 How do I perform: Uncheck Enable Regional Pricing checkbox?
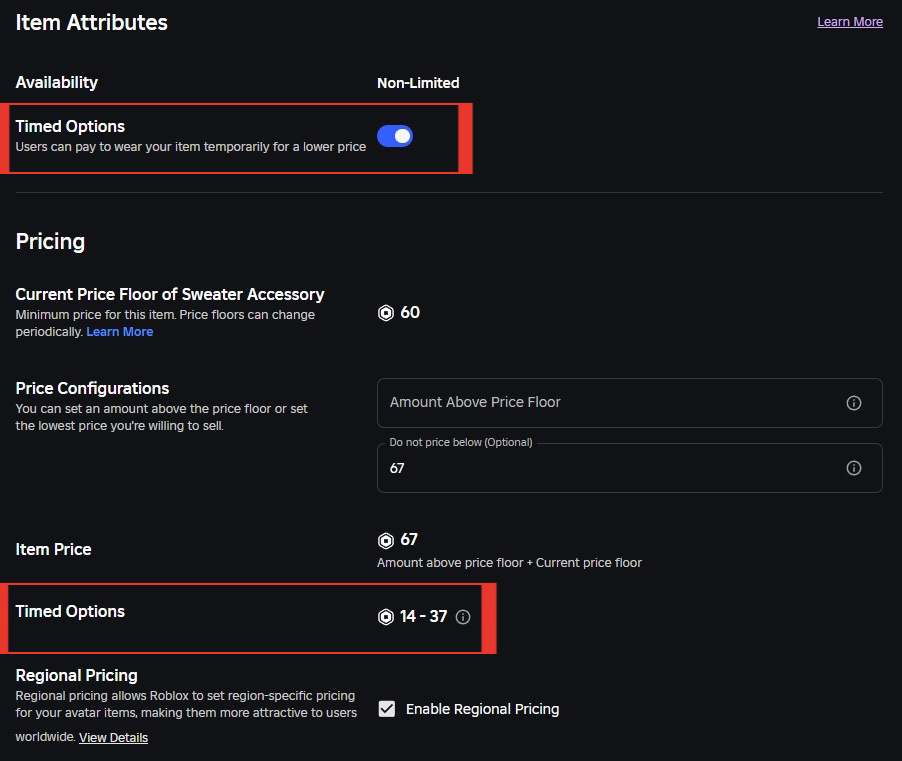click(387, 709)
